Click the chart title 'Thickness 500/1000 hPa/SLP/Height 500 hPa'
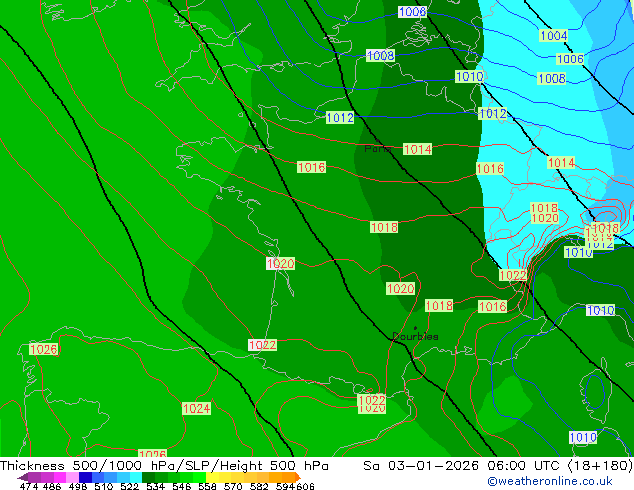 164,466
